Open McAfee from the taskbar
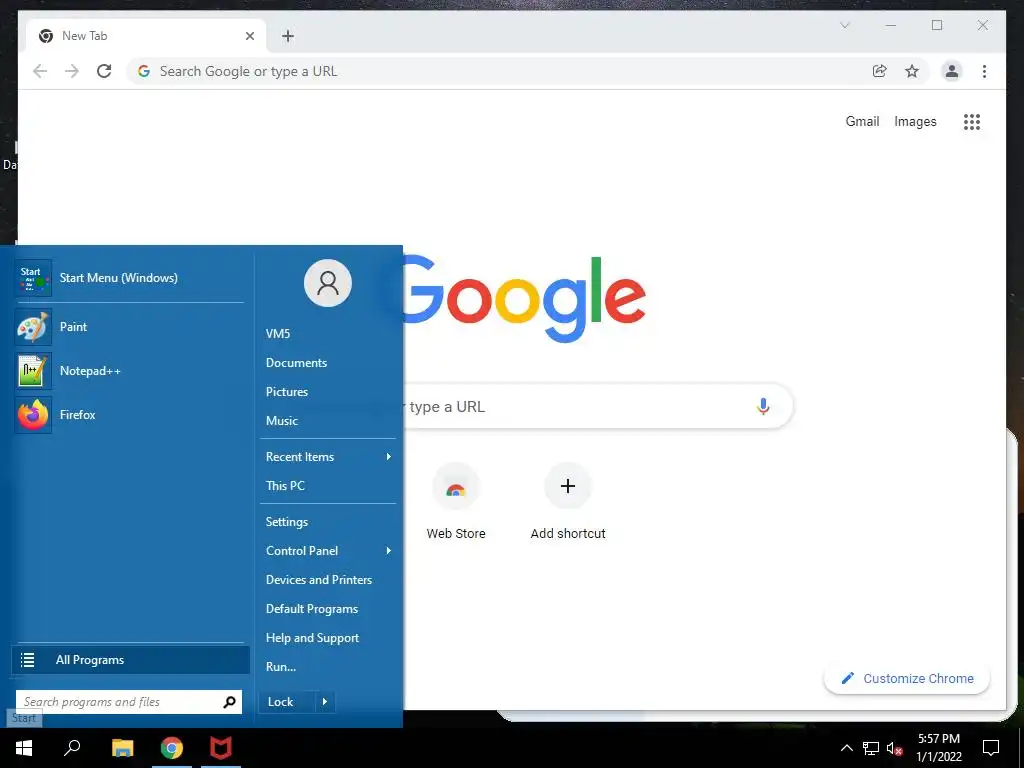 coord(221,748)
